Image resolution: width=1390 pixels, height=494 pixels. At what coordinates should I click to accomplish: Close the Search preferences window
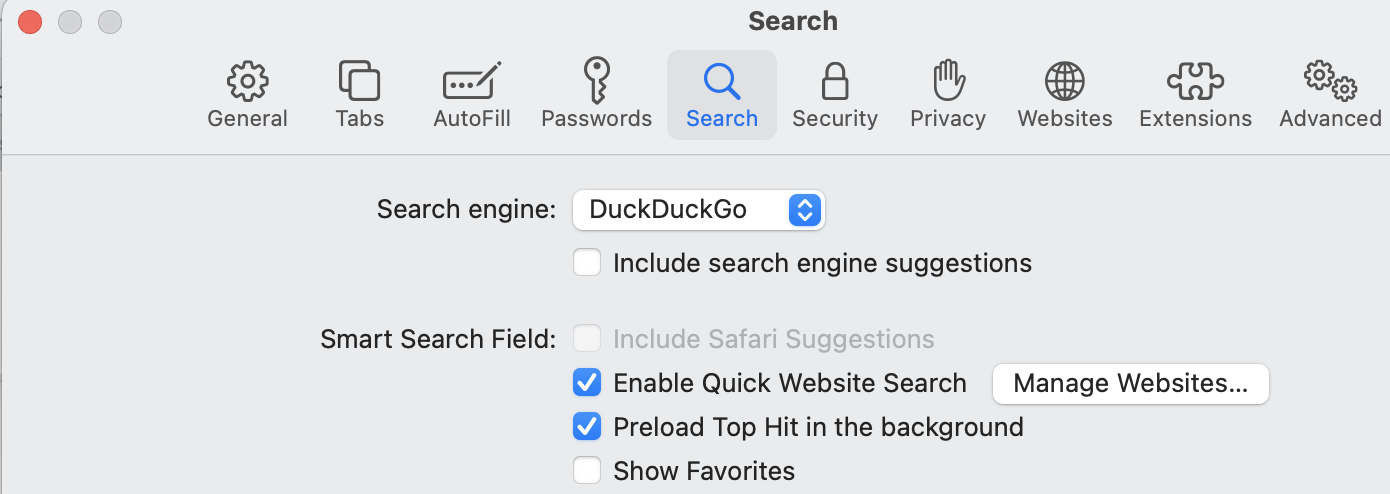(30, 21)
